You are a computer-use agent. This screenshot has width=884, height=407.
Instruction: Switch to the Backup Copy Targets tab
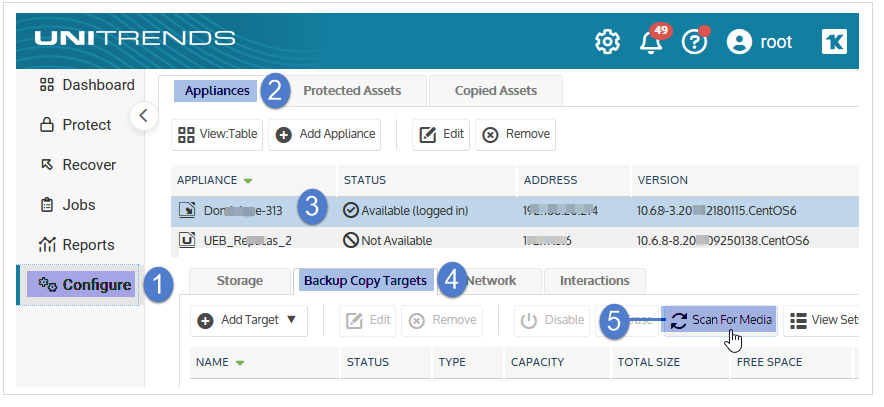point(365,281)
